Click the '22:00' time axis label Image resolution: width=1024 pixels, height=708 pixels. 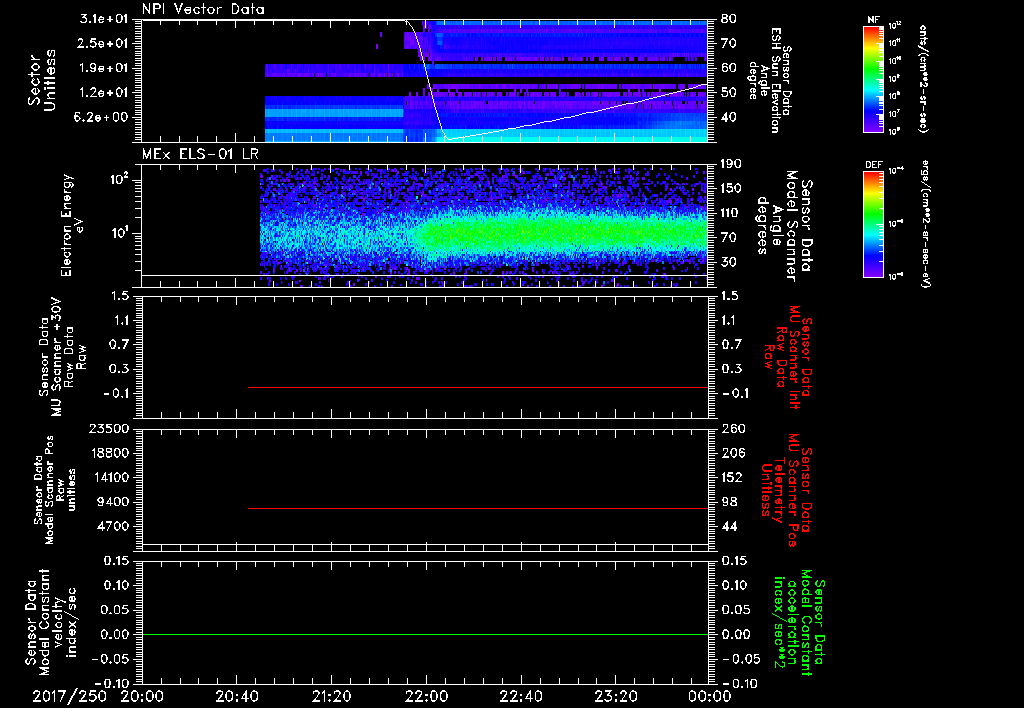[x=426, y=696]
